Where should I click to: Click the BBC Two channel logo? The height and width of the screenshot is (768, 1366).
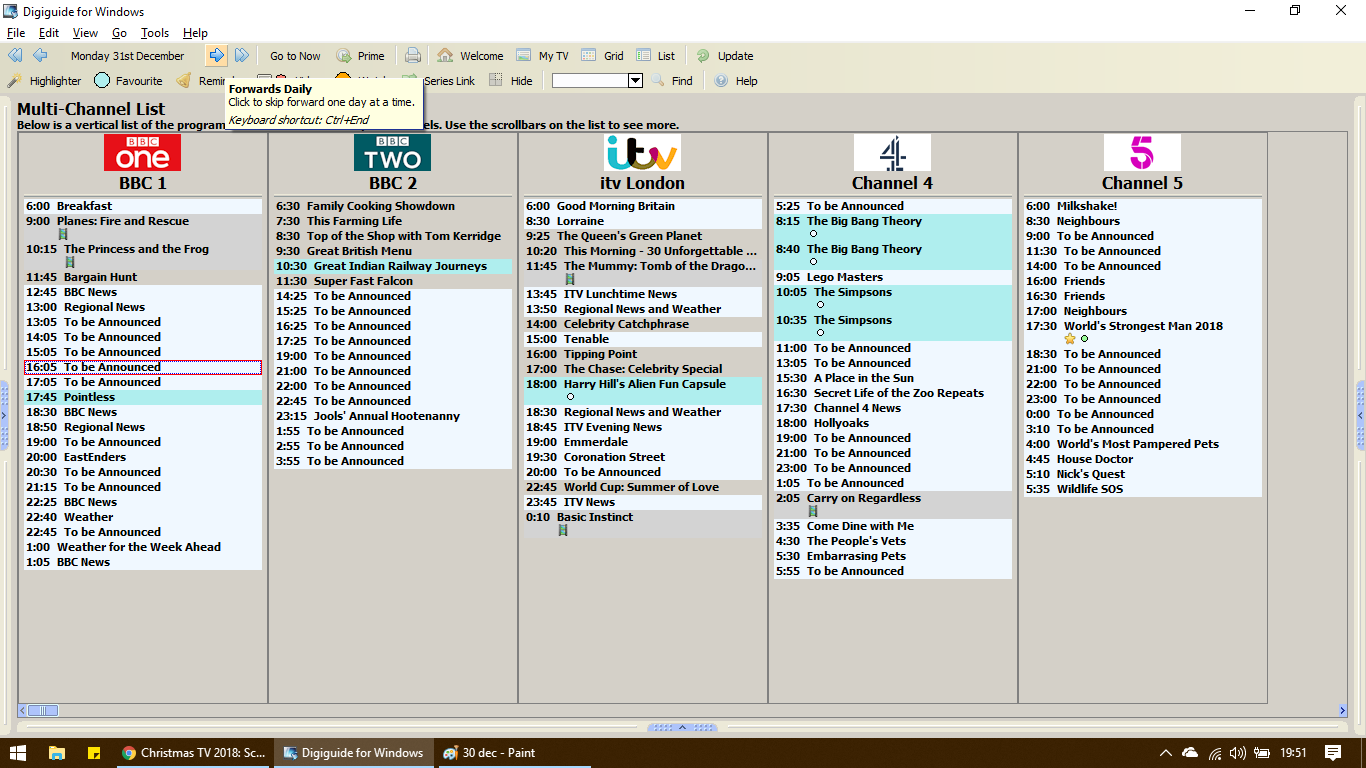tap(392, 153)
